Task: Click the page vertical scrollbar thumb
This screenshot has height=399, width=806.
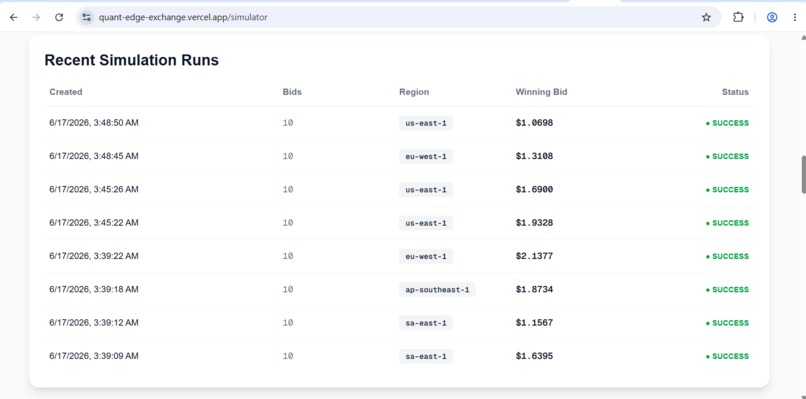Action: point(803,175)
